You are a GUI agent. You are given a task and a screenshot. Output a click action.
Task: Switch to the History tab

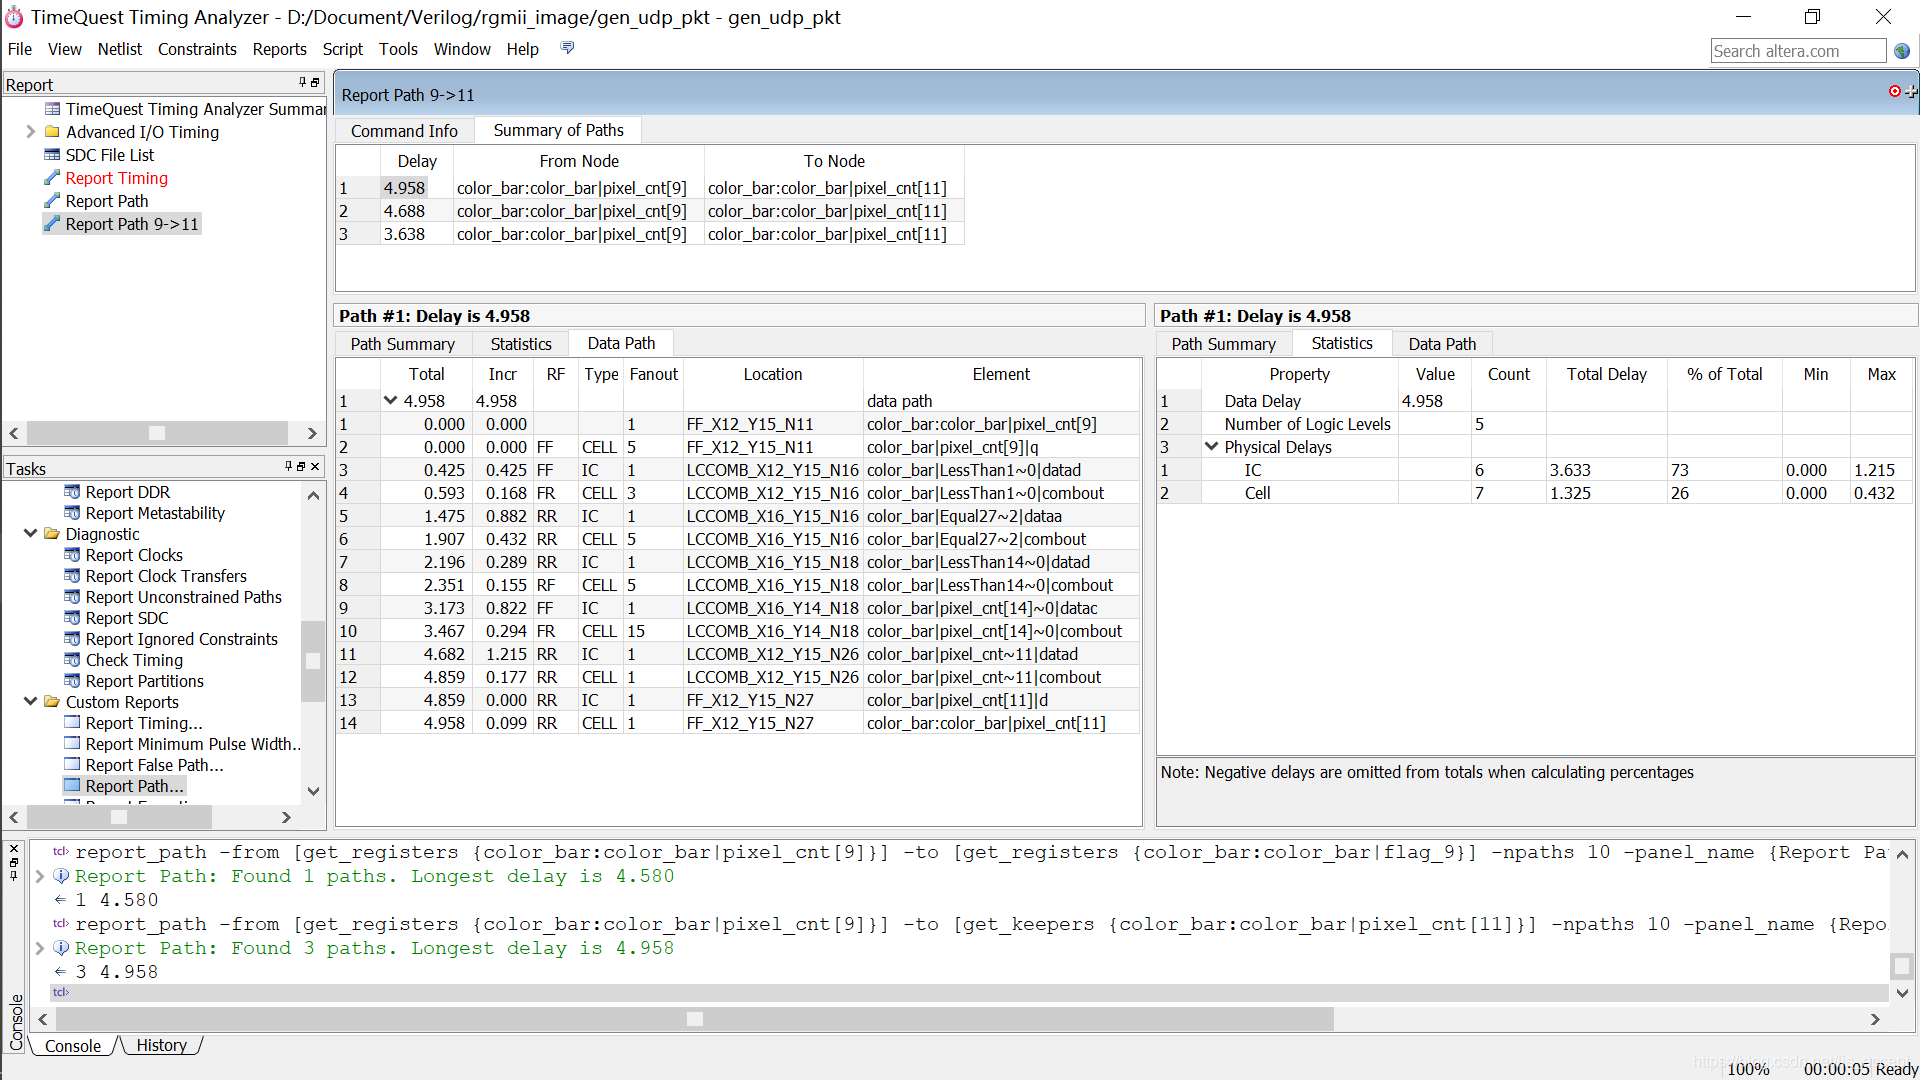(161, 1045)
